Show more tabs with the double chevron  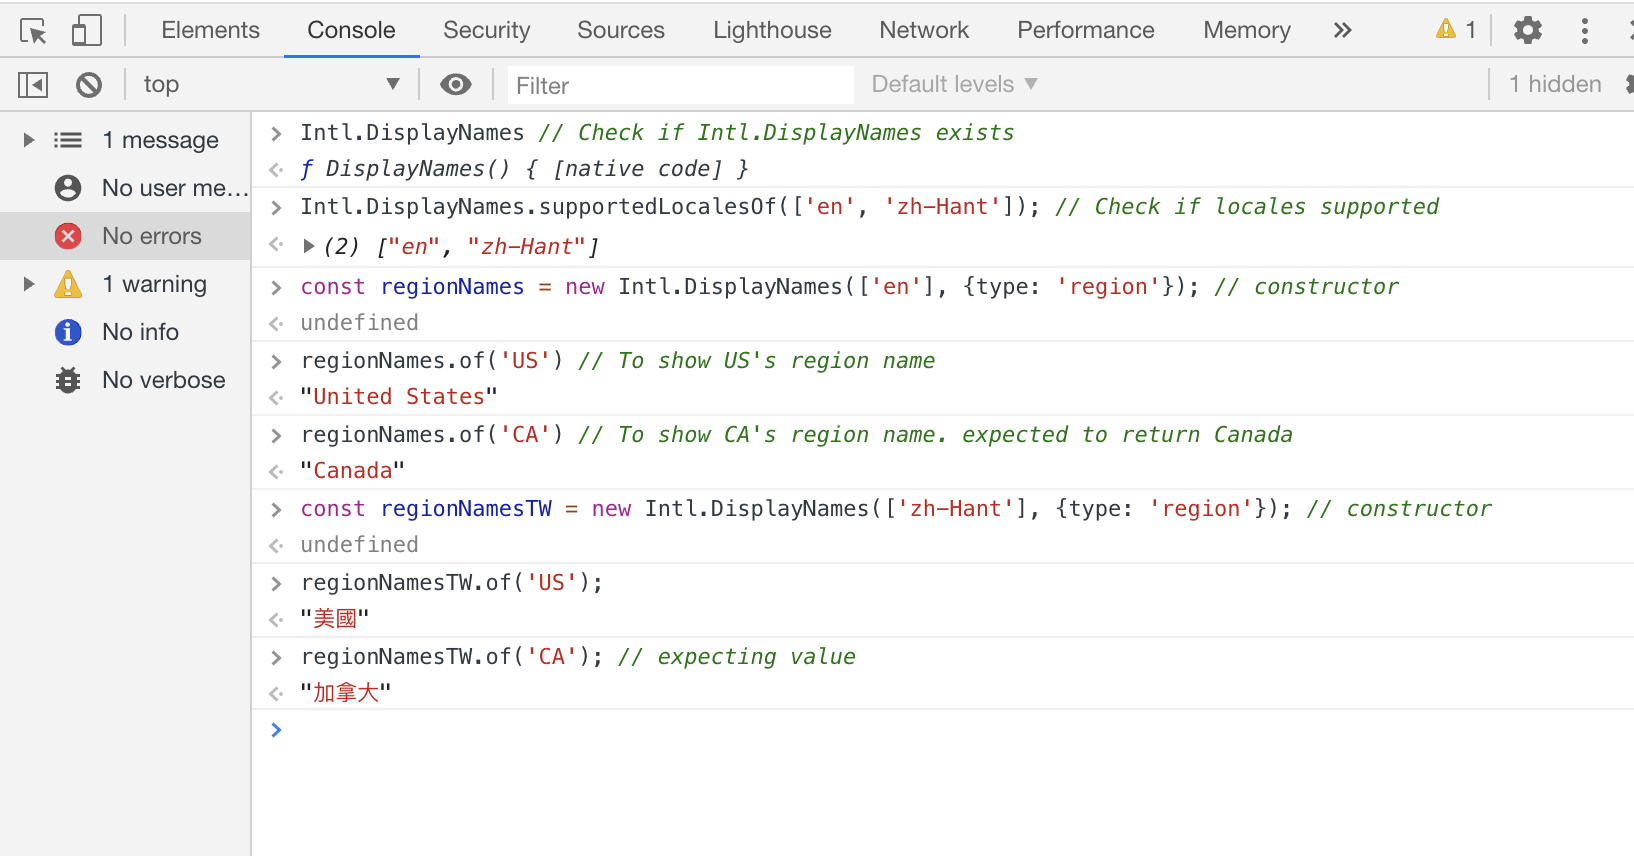pyautogui.click(x=1342, y=31)
